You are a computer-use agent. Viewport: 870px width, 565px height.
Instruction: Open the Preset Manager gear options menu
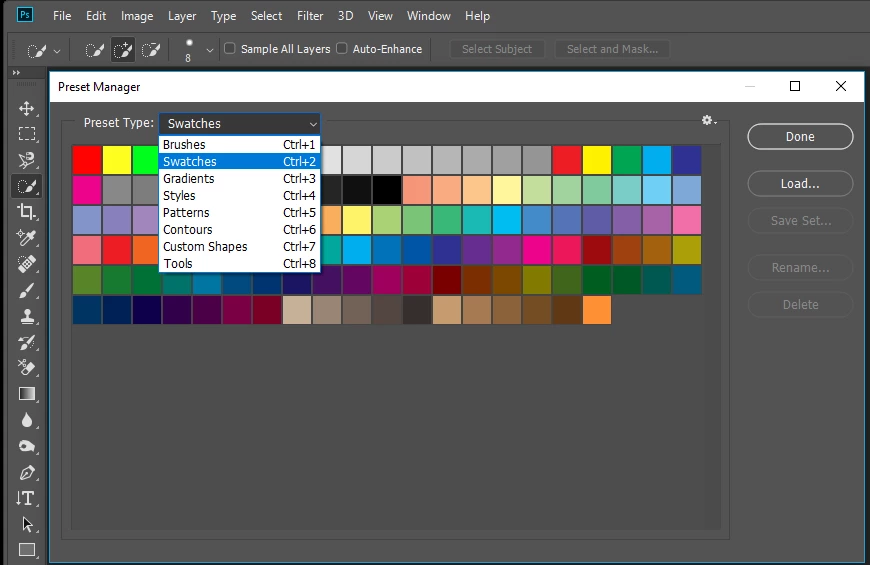pos(709,120)
